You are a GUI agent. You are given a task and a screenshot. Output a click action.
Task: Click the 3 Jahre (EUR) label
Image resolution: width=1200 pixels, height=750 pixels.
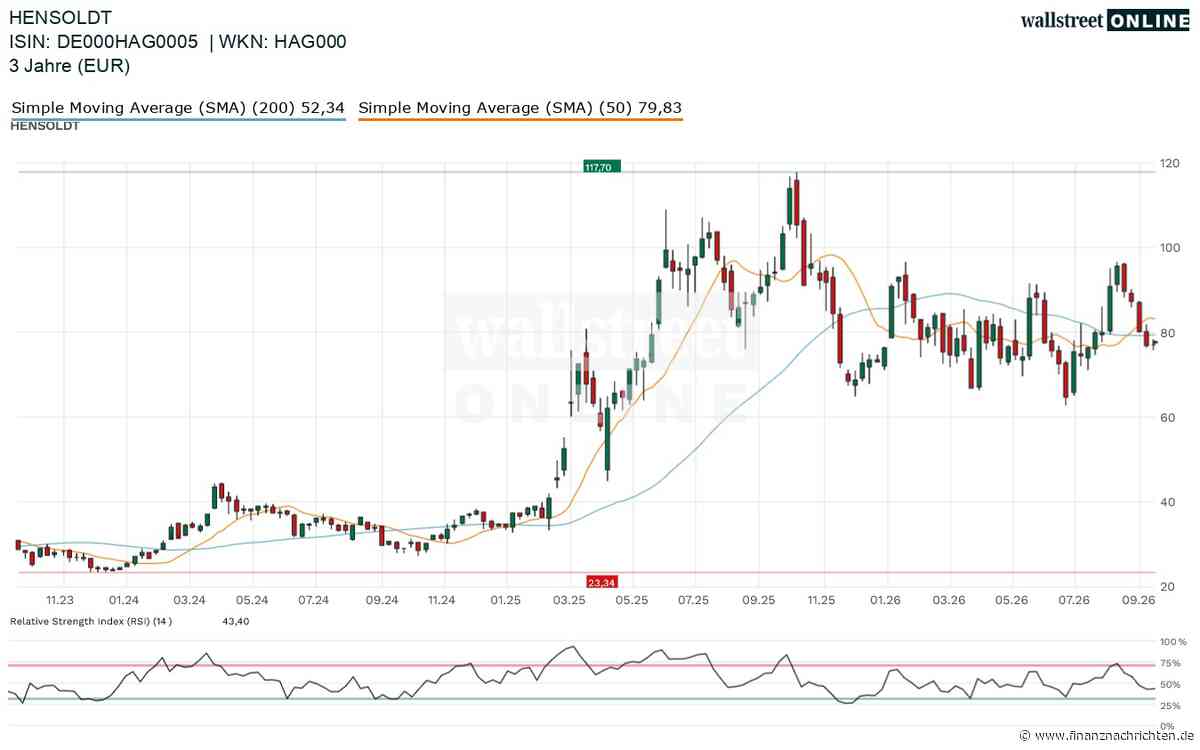(x=69, y=66)
